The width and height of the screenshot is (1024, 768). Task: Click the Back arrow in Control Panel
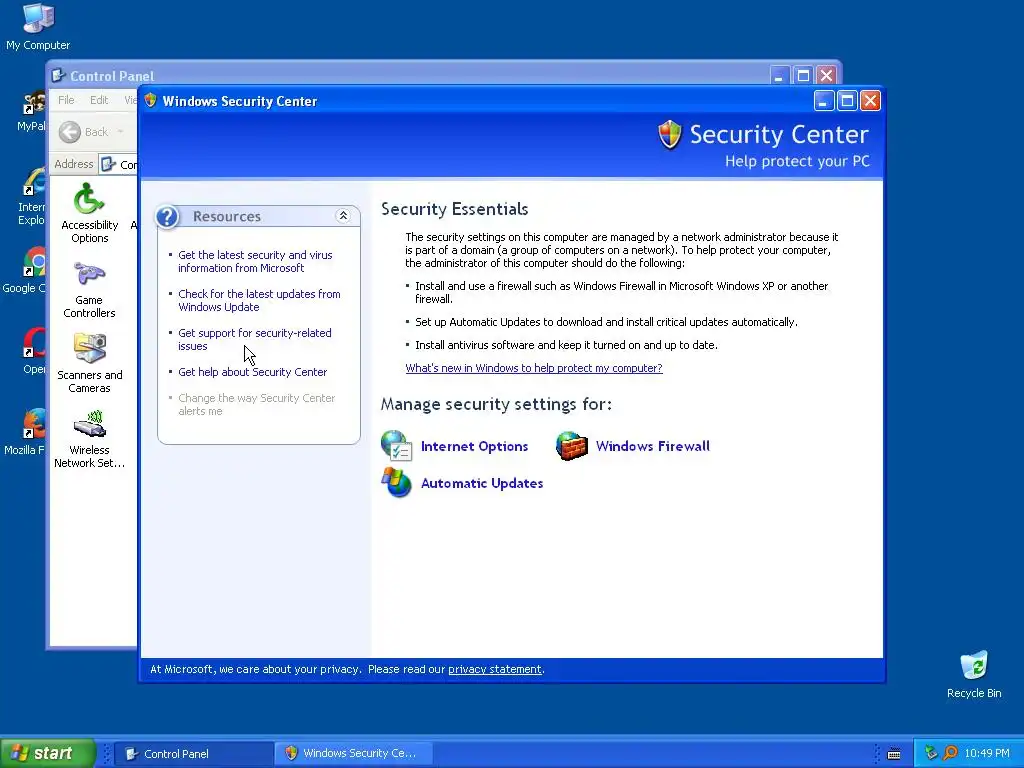pyautogui.click(x=70, y=132)
